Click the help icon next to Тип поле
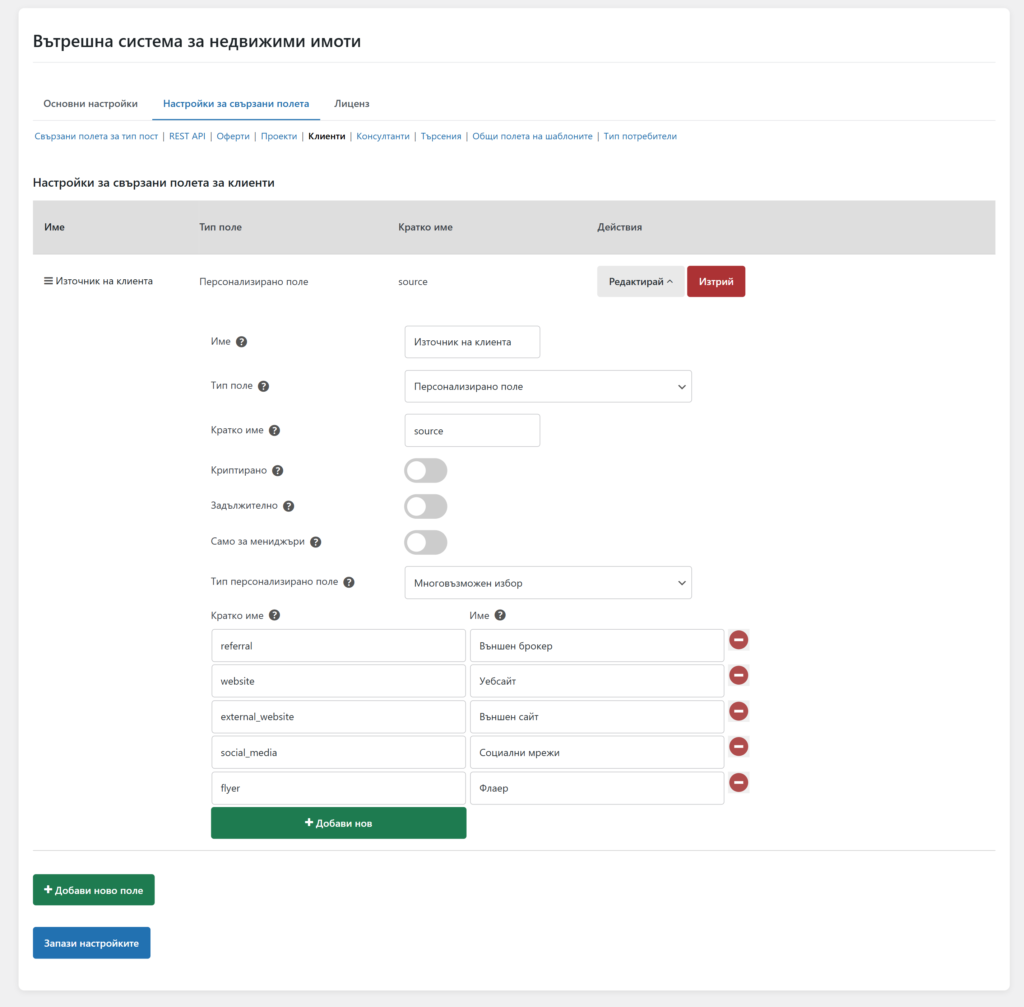Screen dimensions: 1024x1007 tap(263, 386)
